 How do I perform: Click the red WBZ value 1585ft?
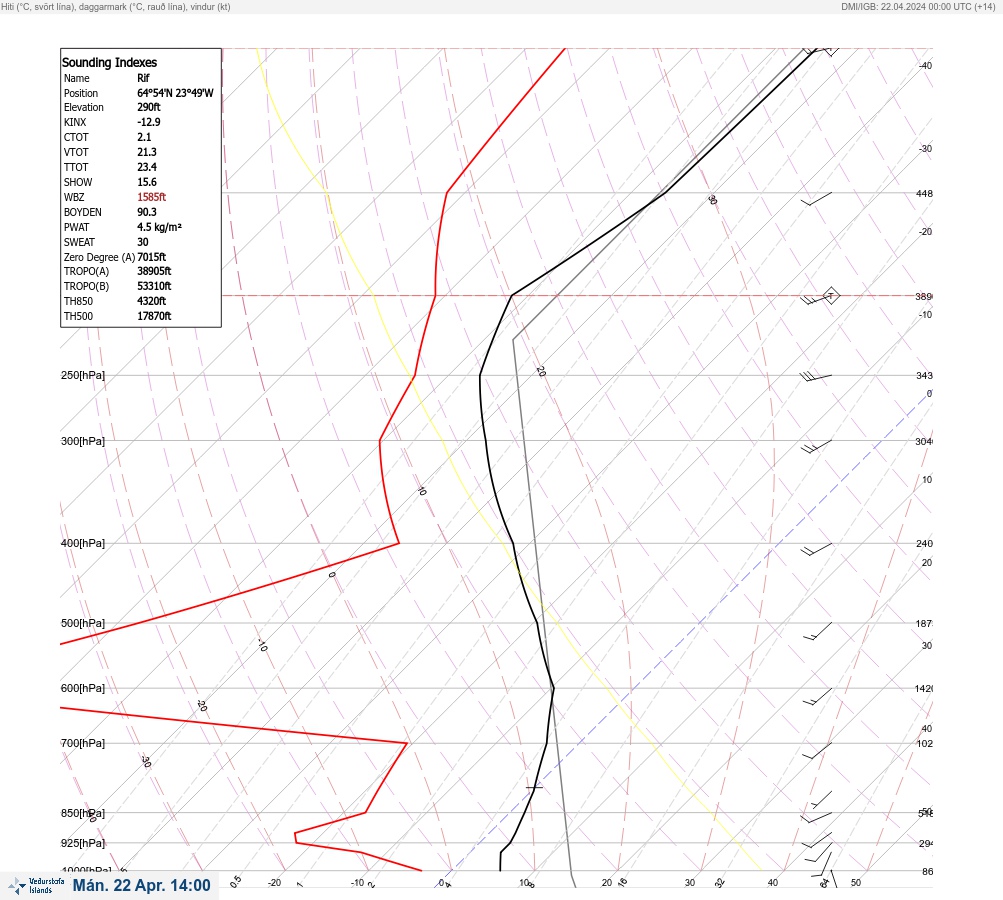(x=152, y=197)
